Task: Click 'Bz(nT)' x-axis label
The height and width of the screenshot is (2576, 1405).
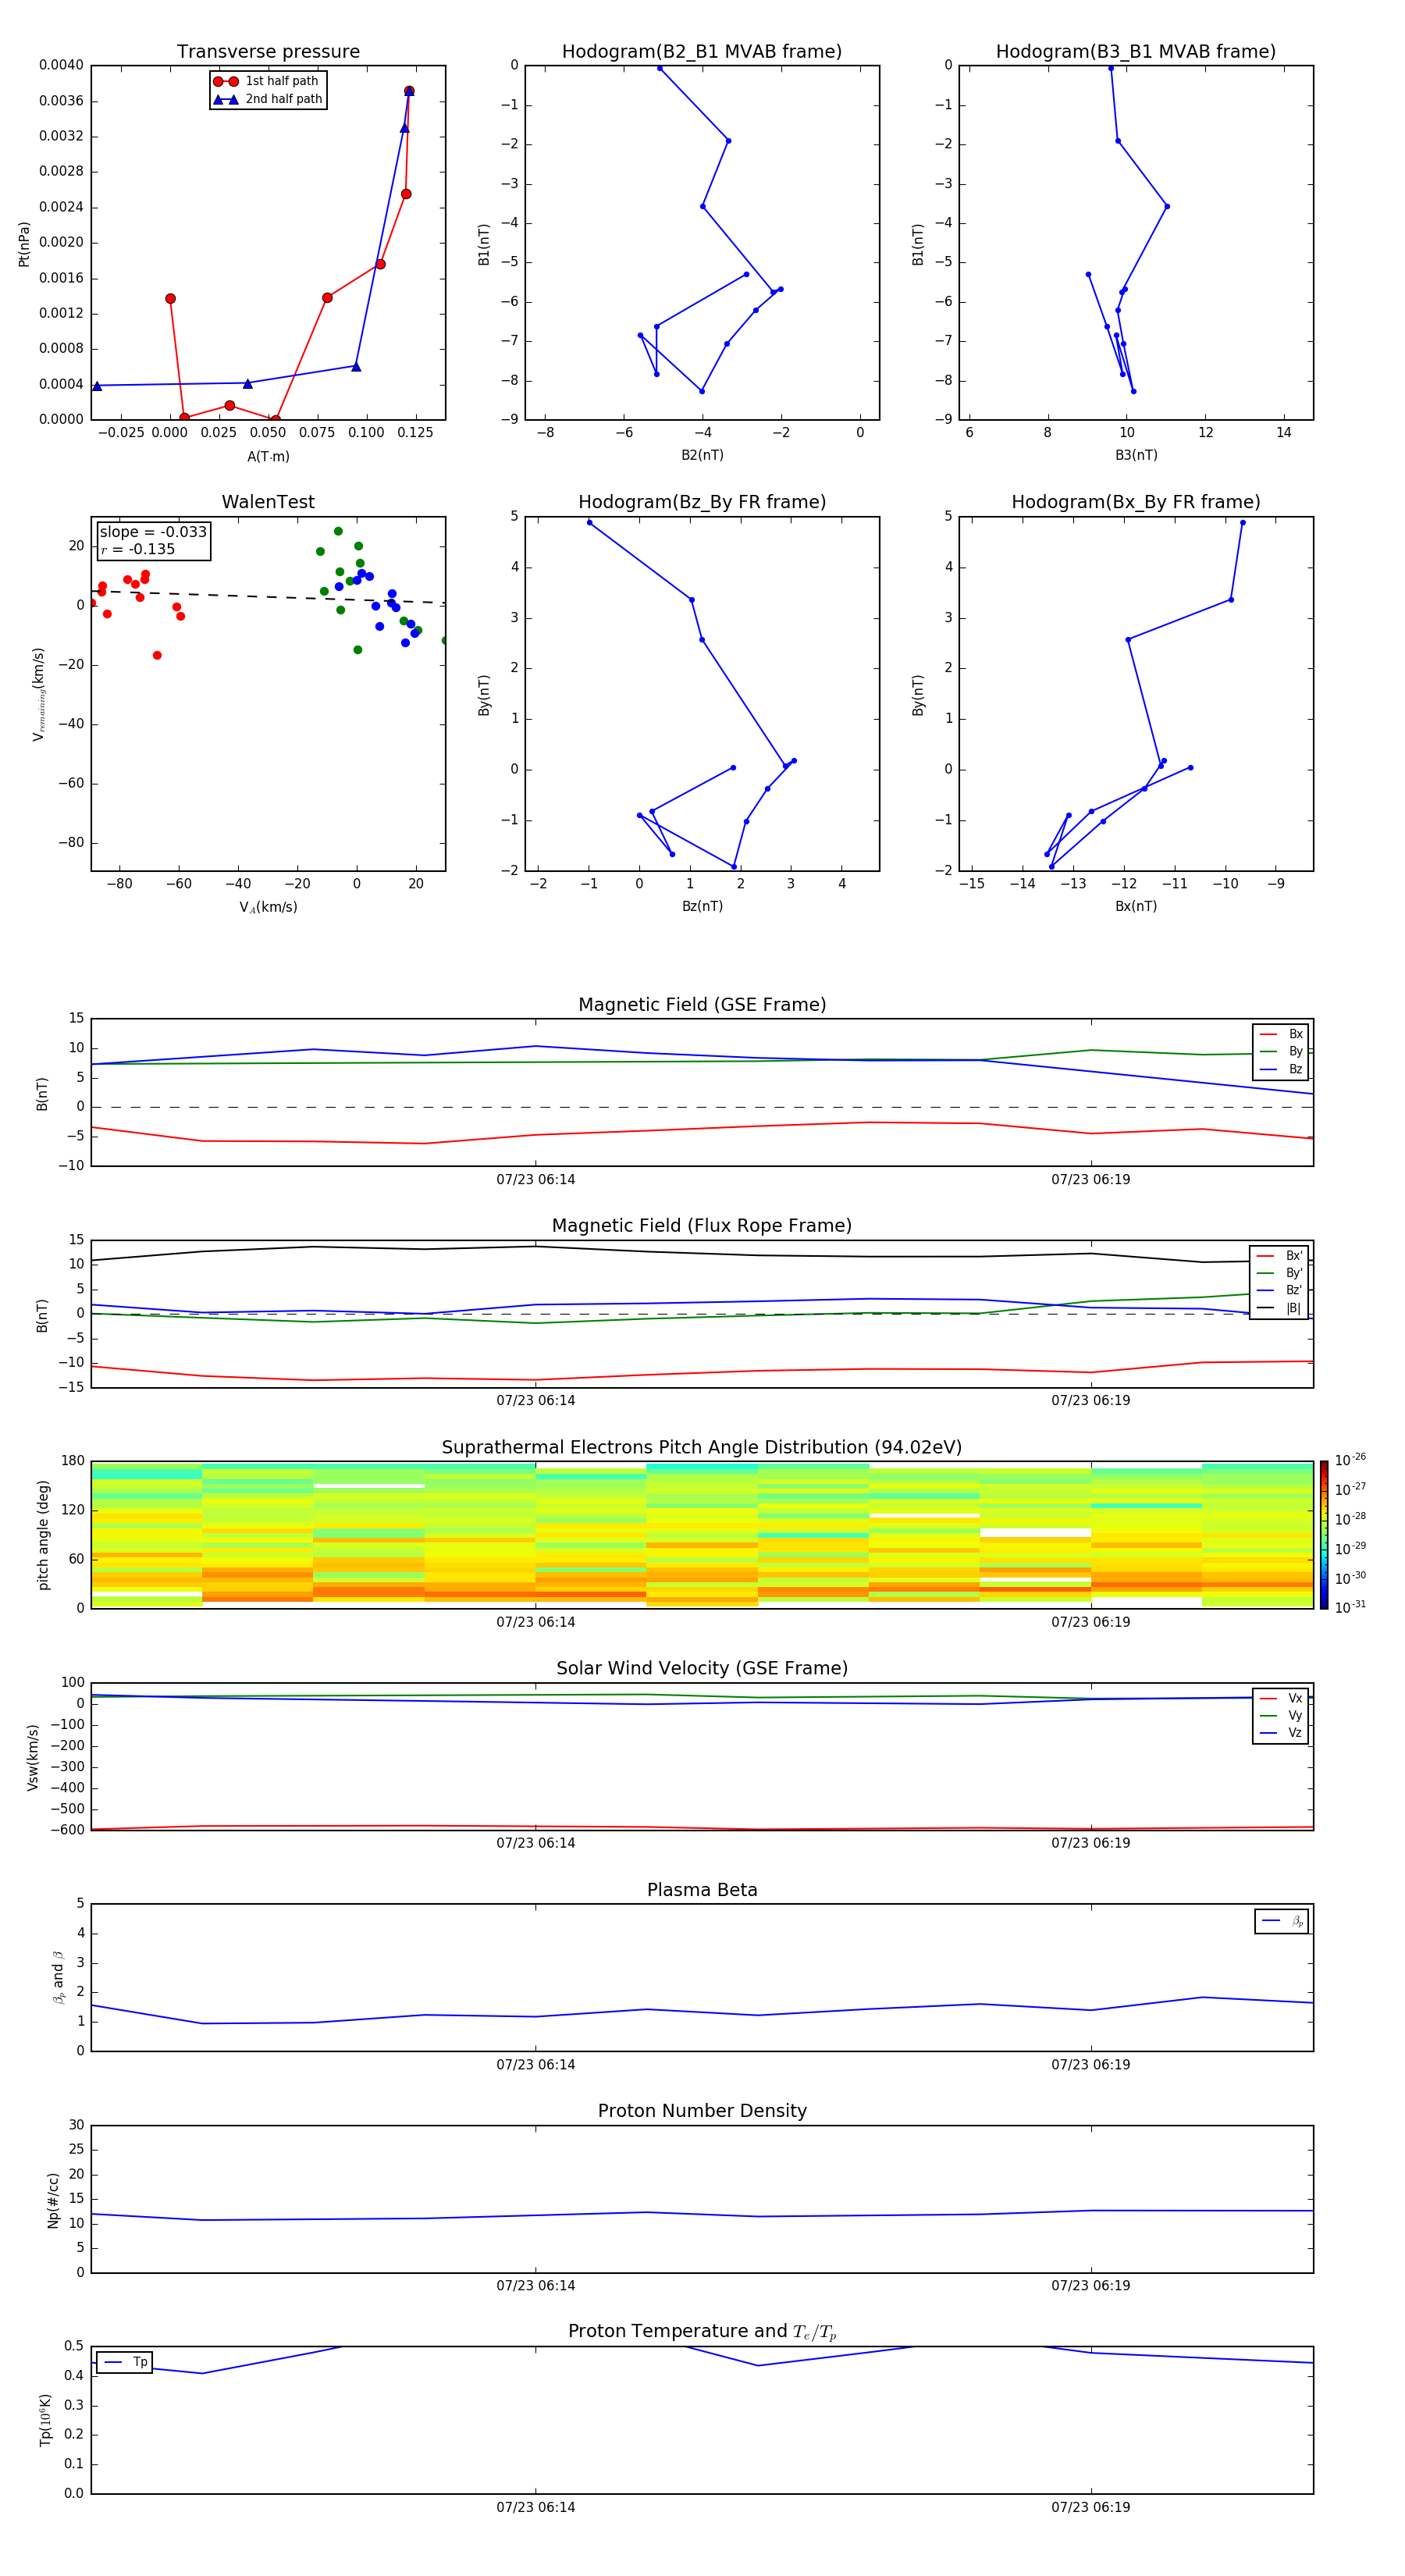Action: (x=702, y=906)
